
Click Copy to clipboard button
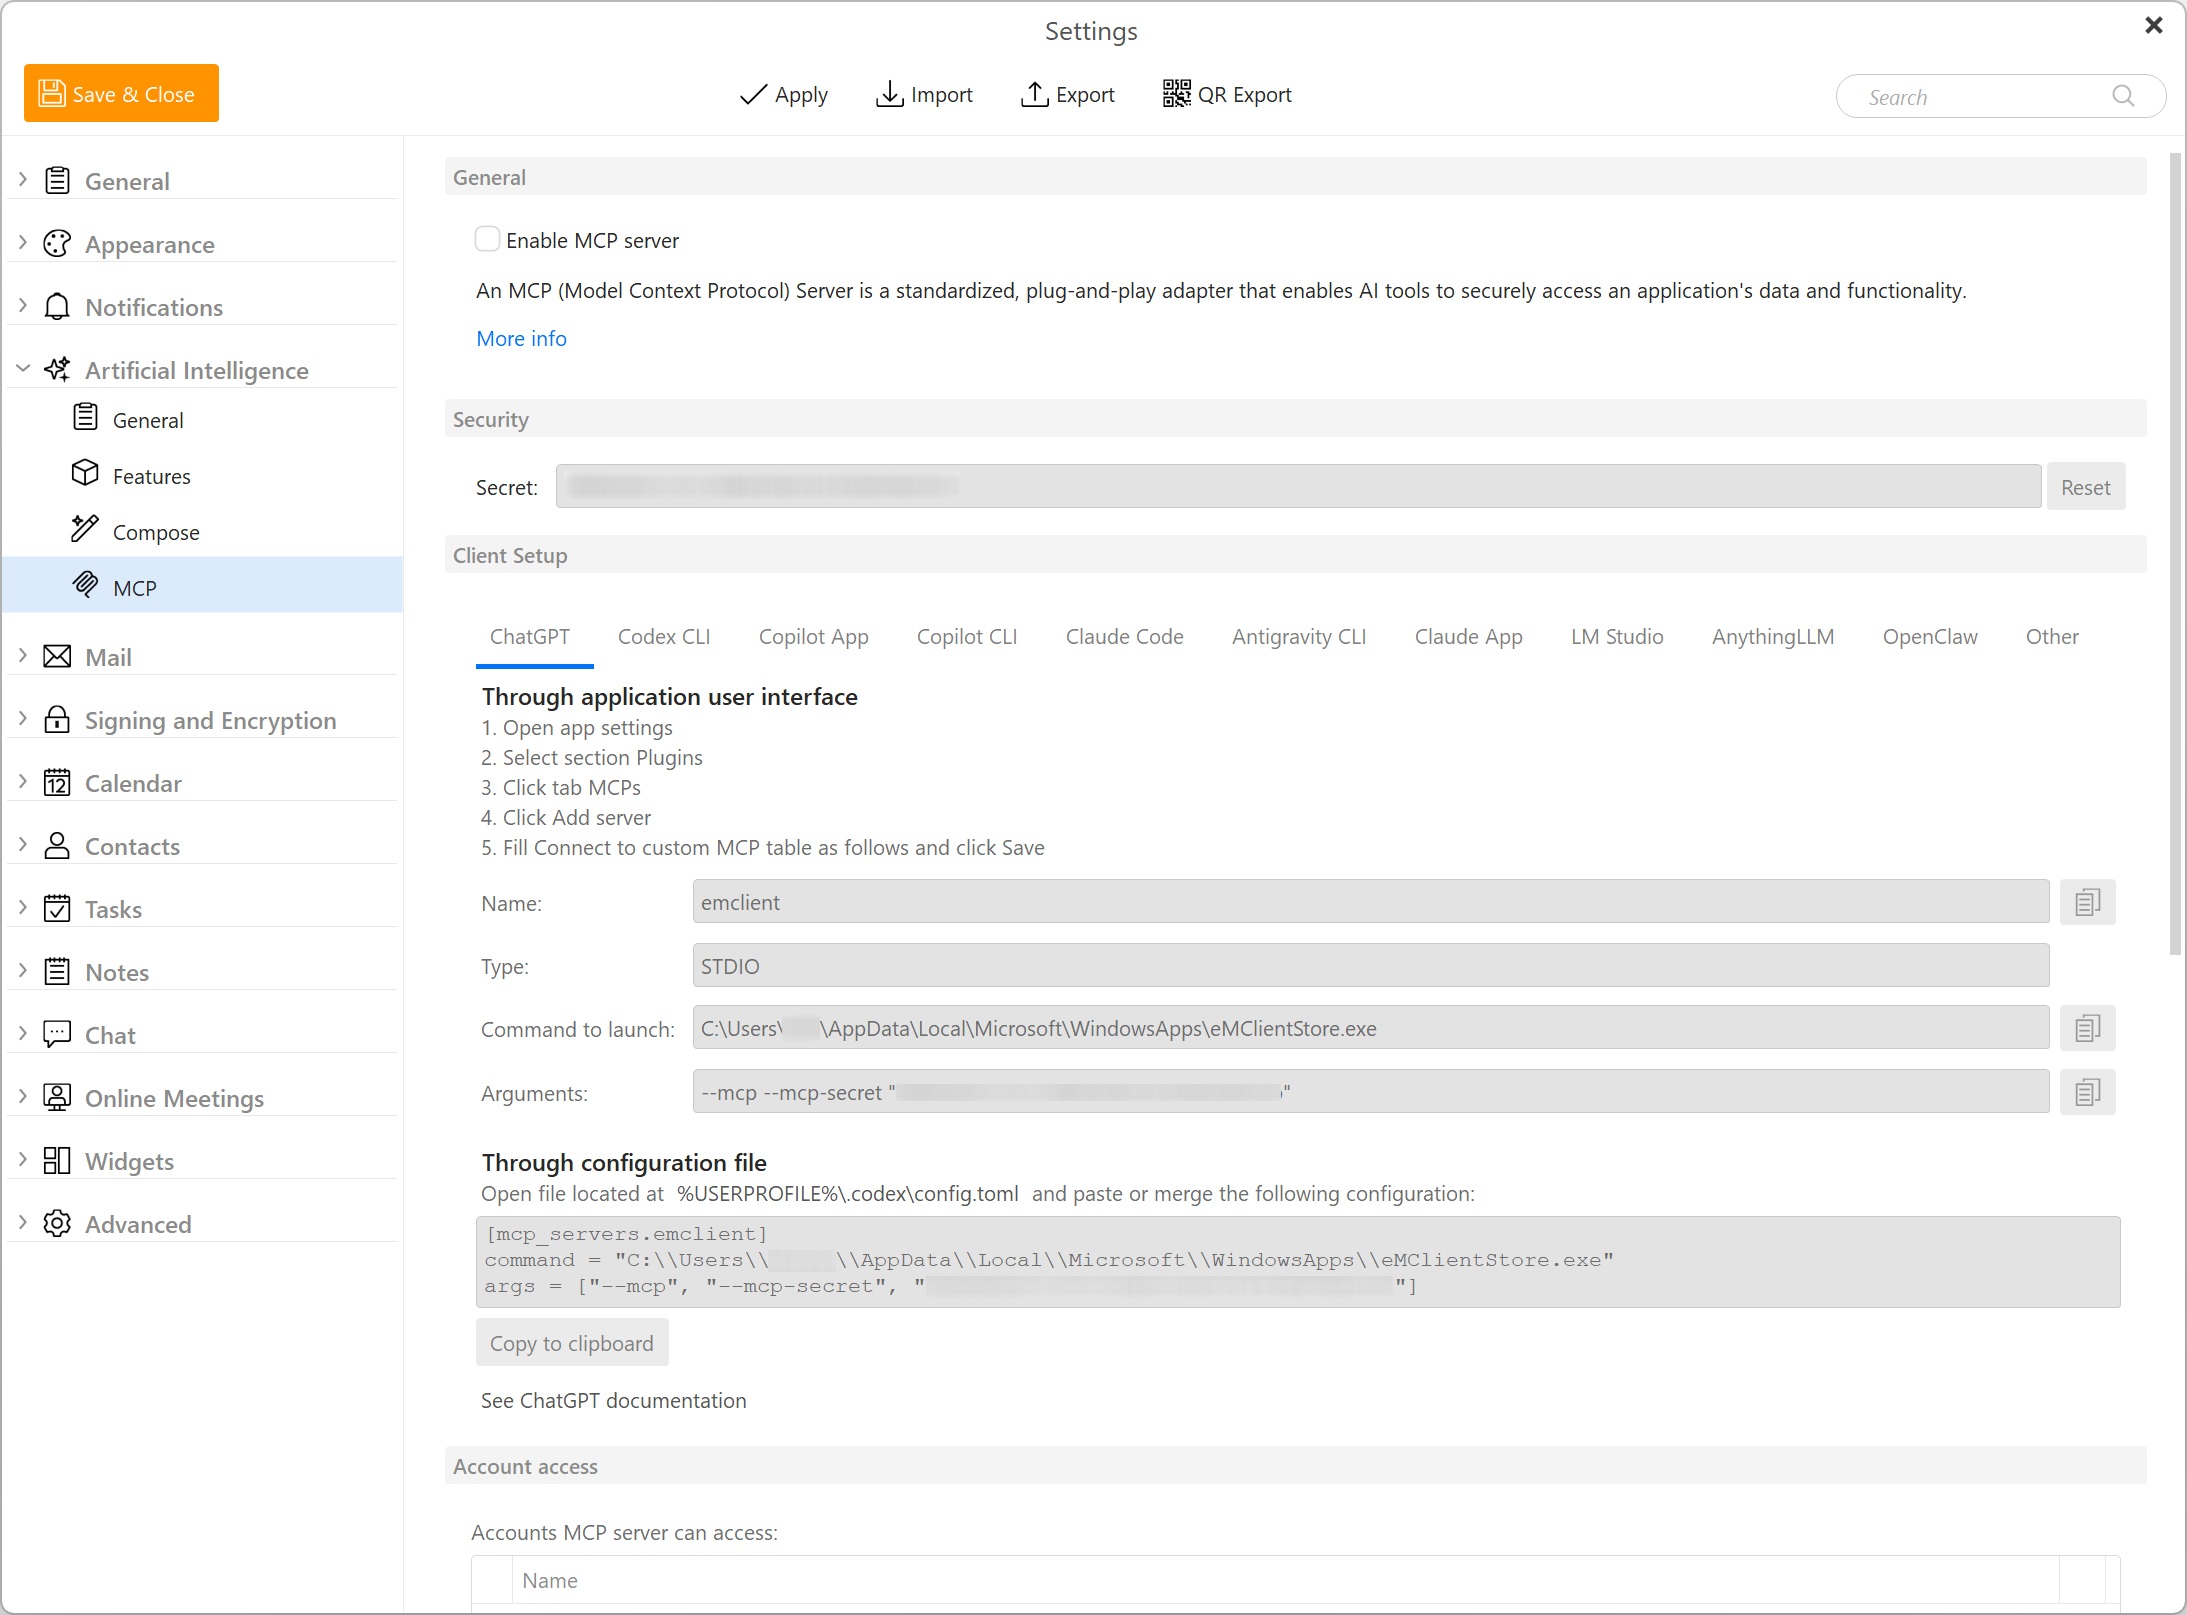click(x=572, y=1343)
